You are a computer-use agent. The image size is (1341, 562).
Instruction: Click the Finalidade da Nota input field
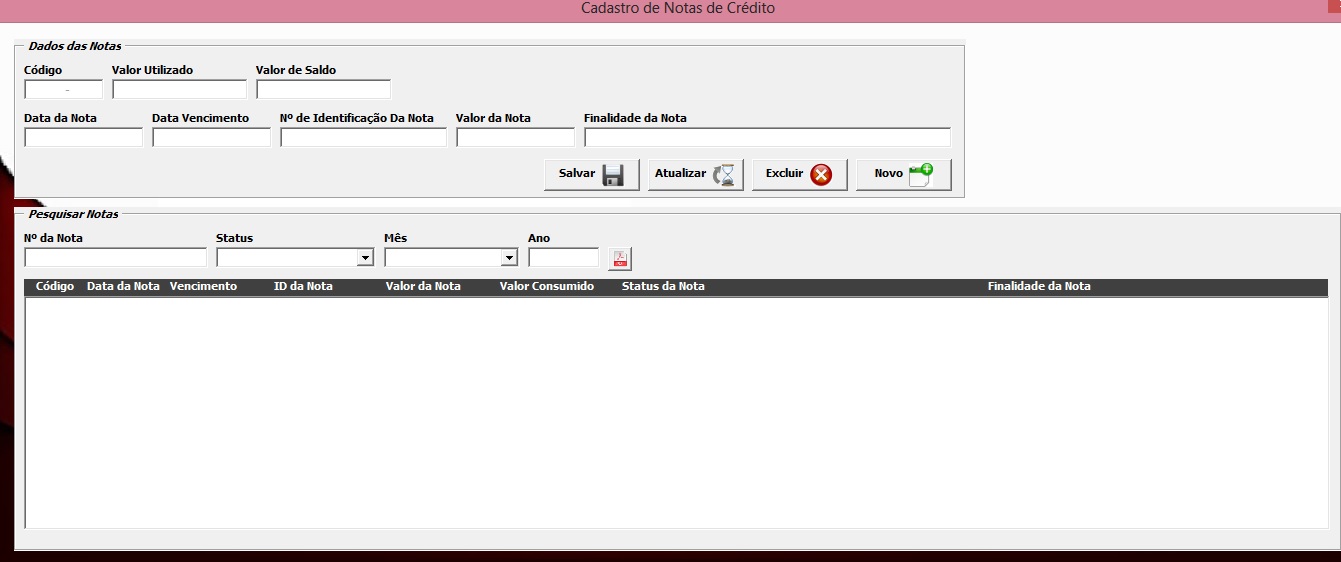tap(767, 137)
